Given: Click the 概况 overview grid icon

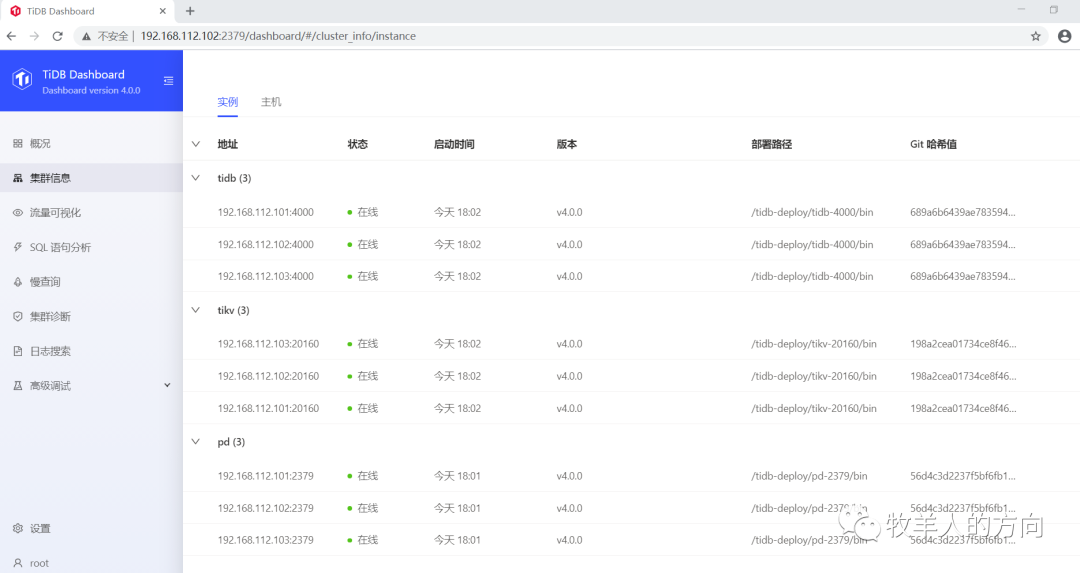Looking at the screenshot, I should click(18, 143).
